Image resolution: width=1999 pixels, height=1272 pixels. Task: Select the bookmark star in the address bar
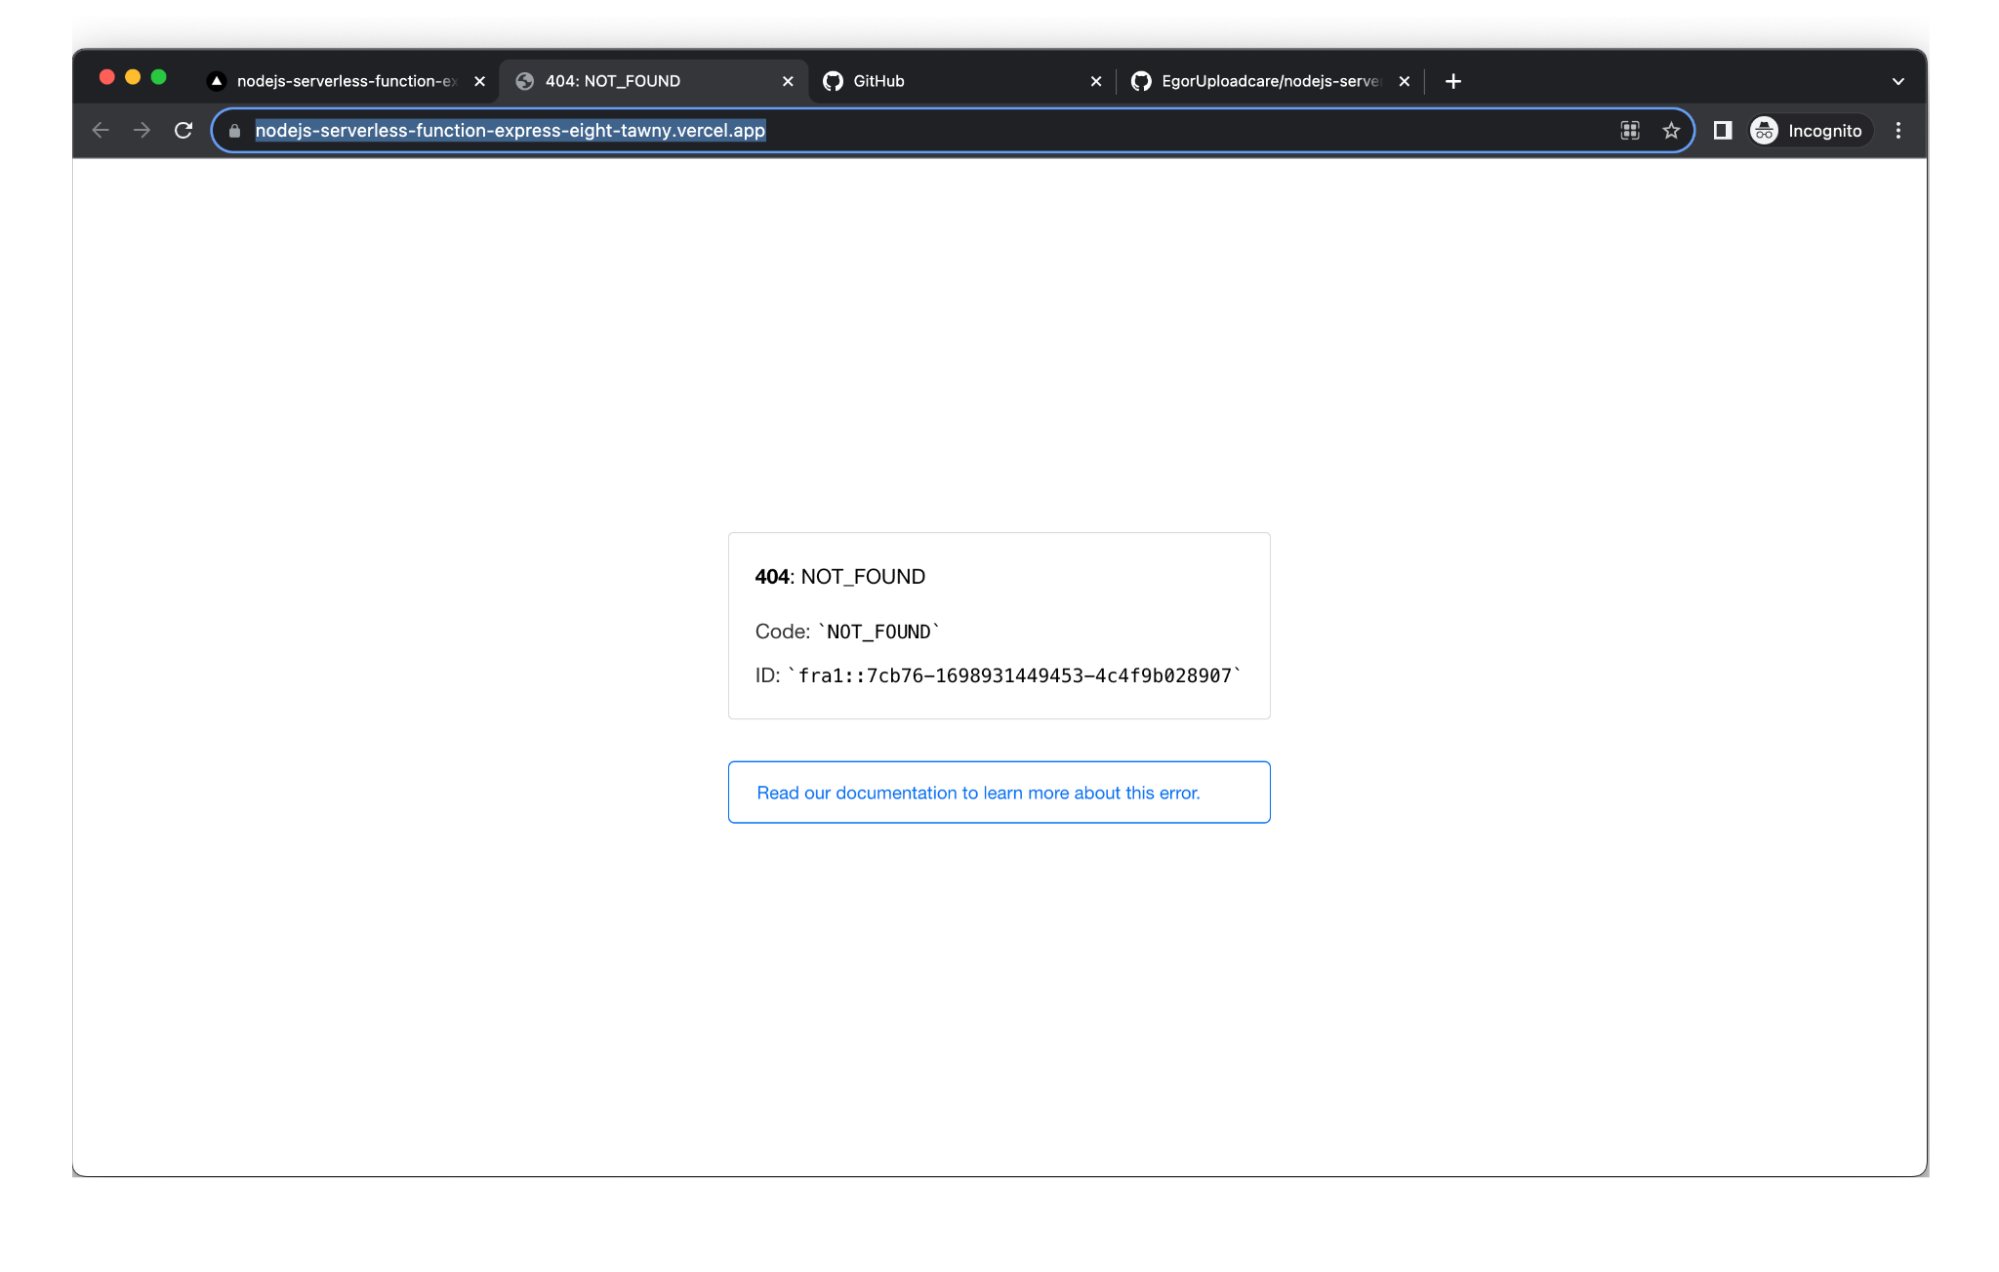[x=1670, y=130]
